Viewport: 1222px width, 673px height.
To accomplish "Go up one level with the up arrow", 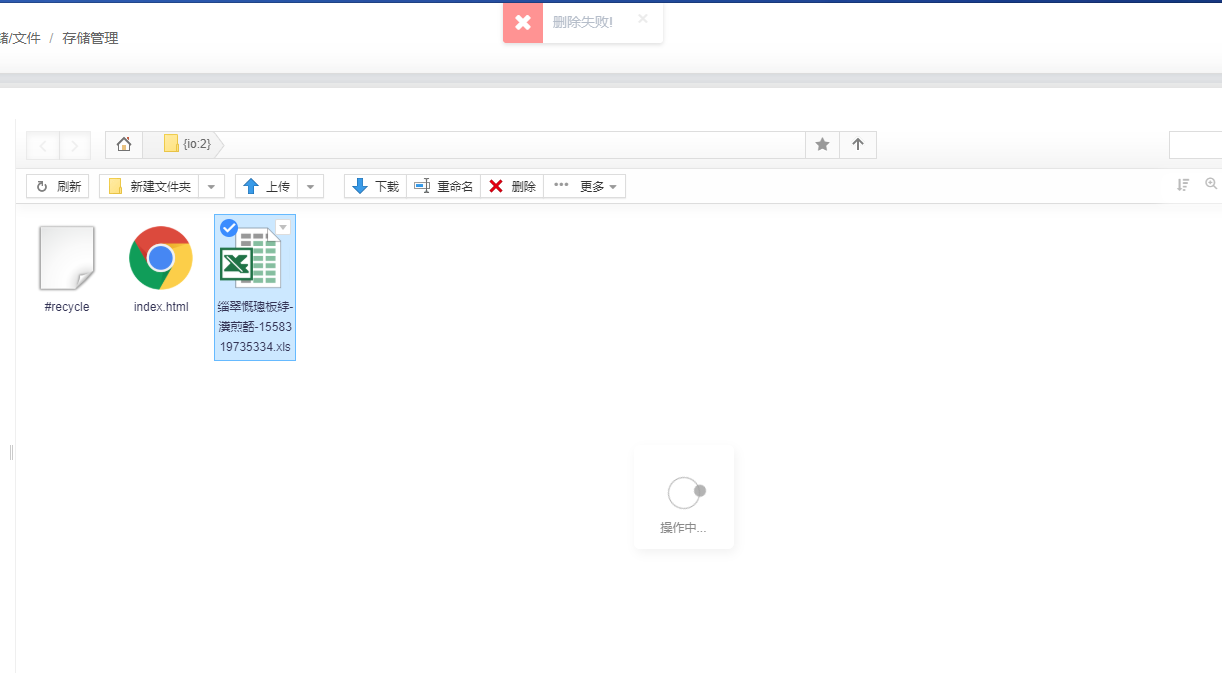I will click(x=858, y=144).
